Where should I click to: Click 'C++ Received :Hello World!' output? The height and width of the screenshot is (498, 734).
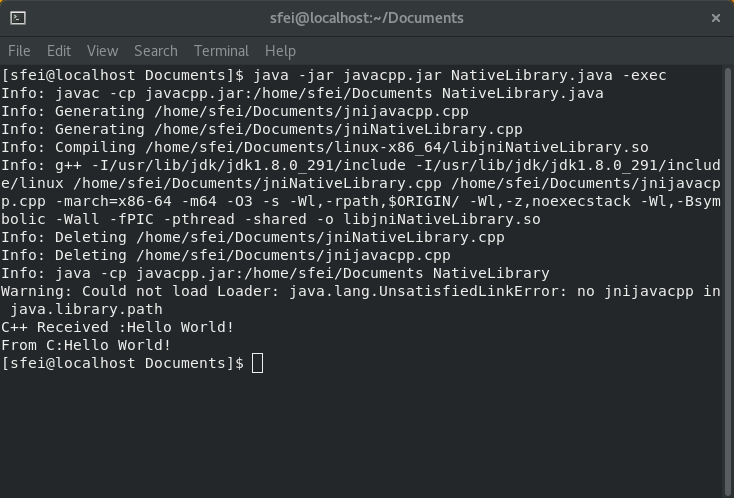pyautogui.click(x=117, y=327)
